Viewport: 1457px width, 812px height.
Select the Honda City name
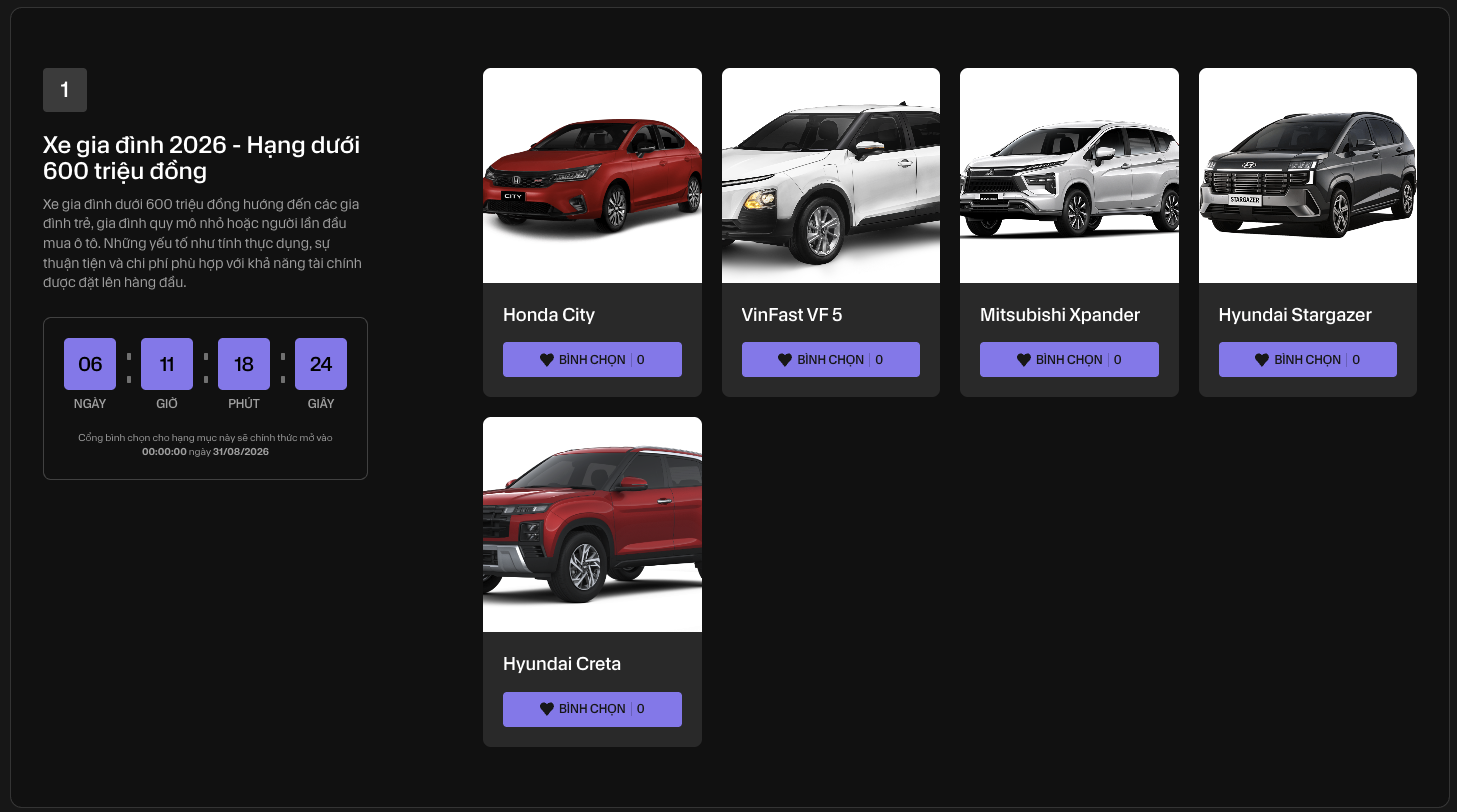tap(549, 315)
